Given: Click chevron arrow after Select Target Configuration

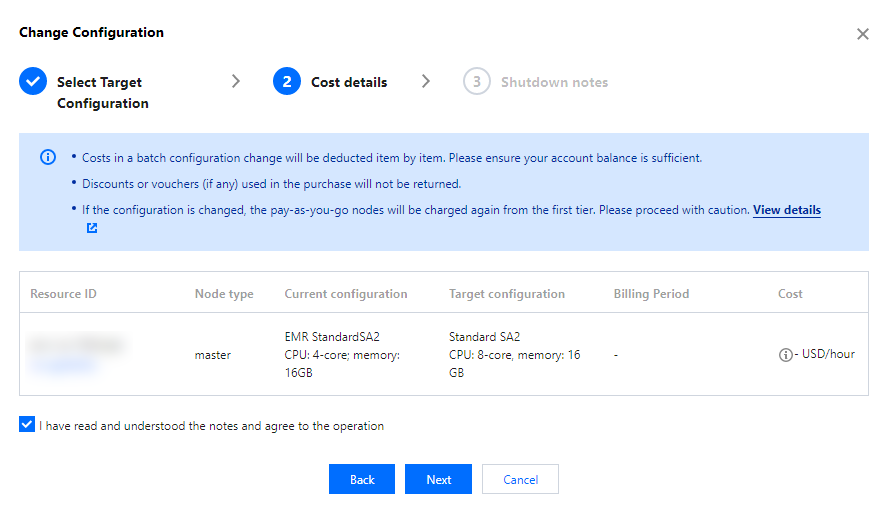Looking at the screenshot, I should point(236,82).
